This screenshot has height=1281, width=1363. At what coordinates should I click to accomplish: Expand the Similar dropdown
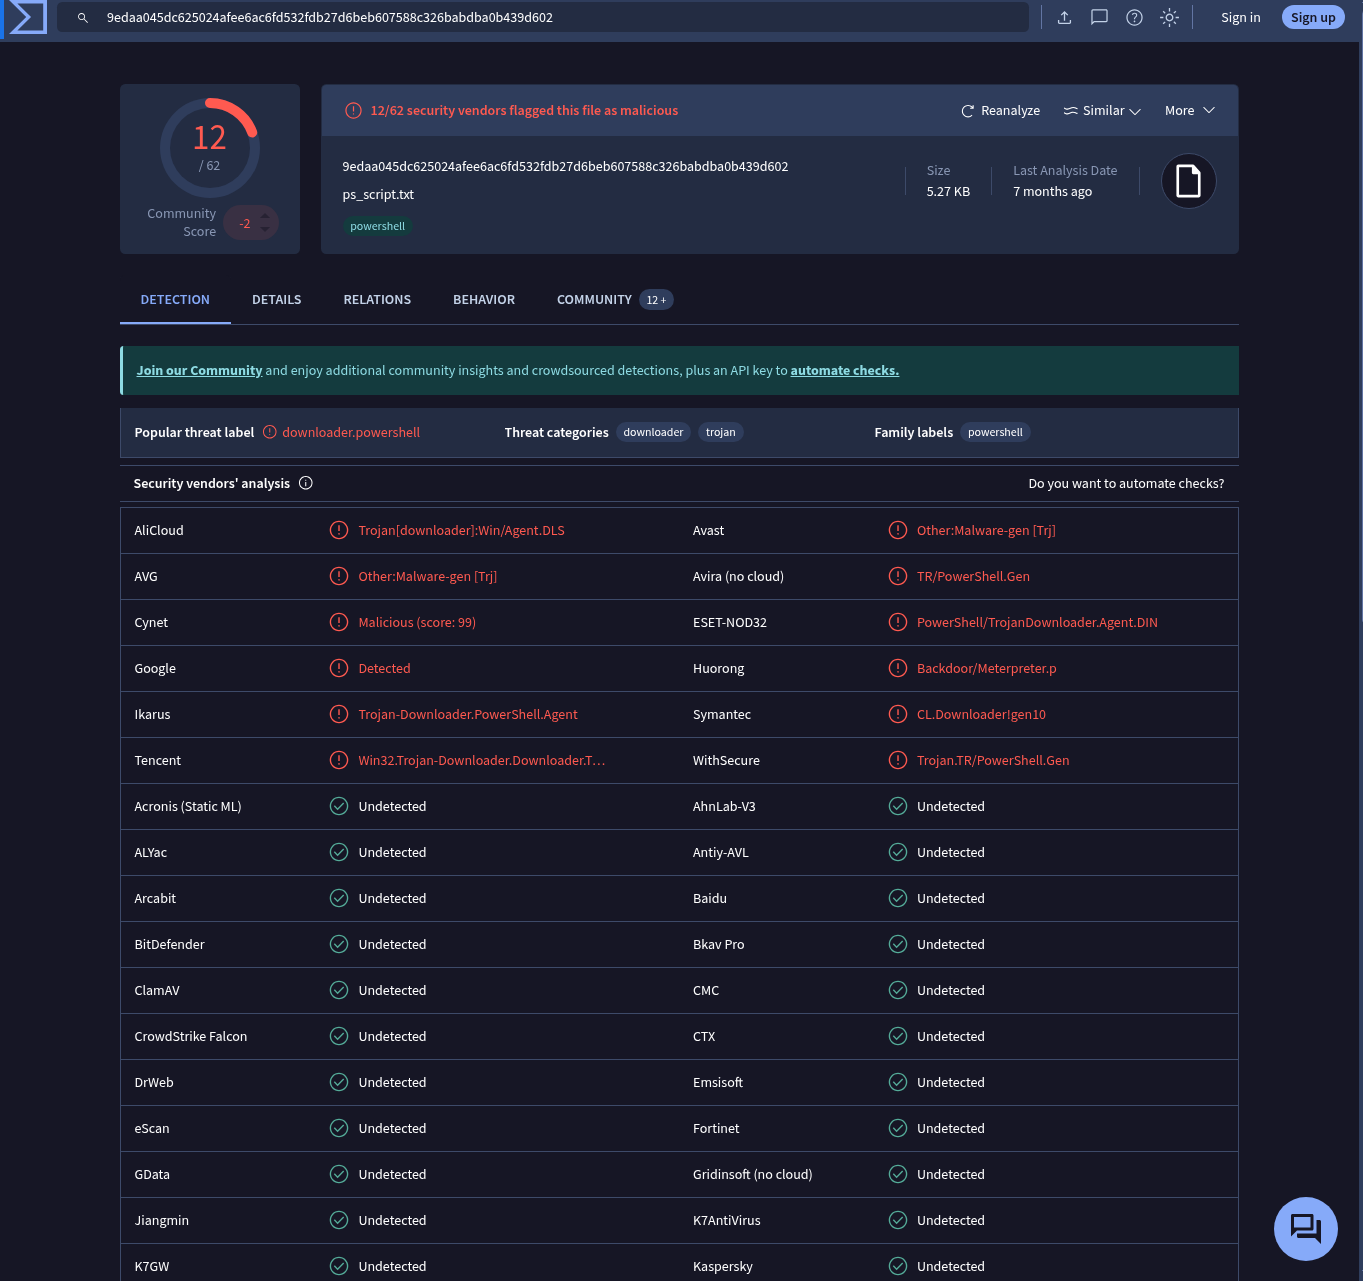click(x=1102, y=111)
